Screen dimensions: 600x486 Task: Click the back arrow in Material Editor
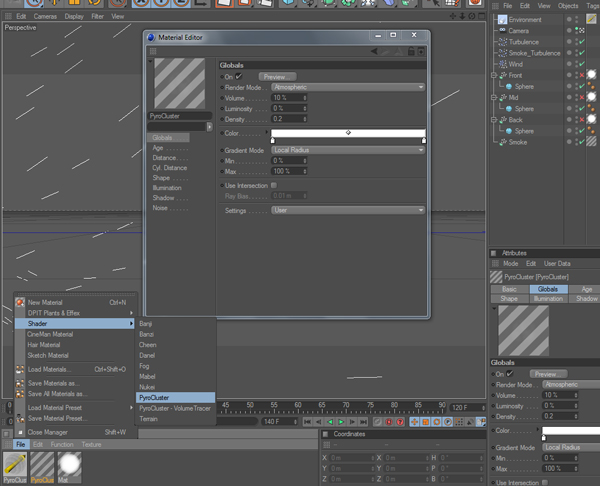[375, 51]
